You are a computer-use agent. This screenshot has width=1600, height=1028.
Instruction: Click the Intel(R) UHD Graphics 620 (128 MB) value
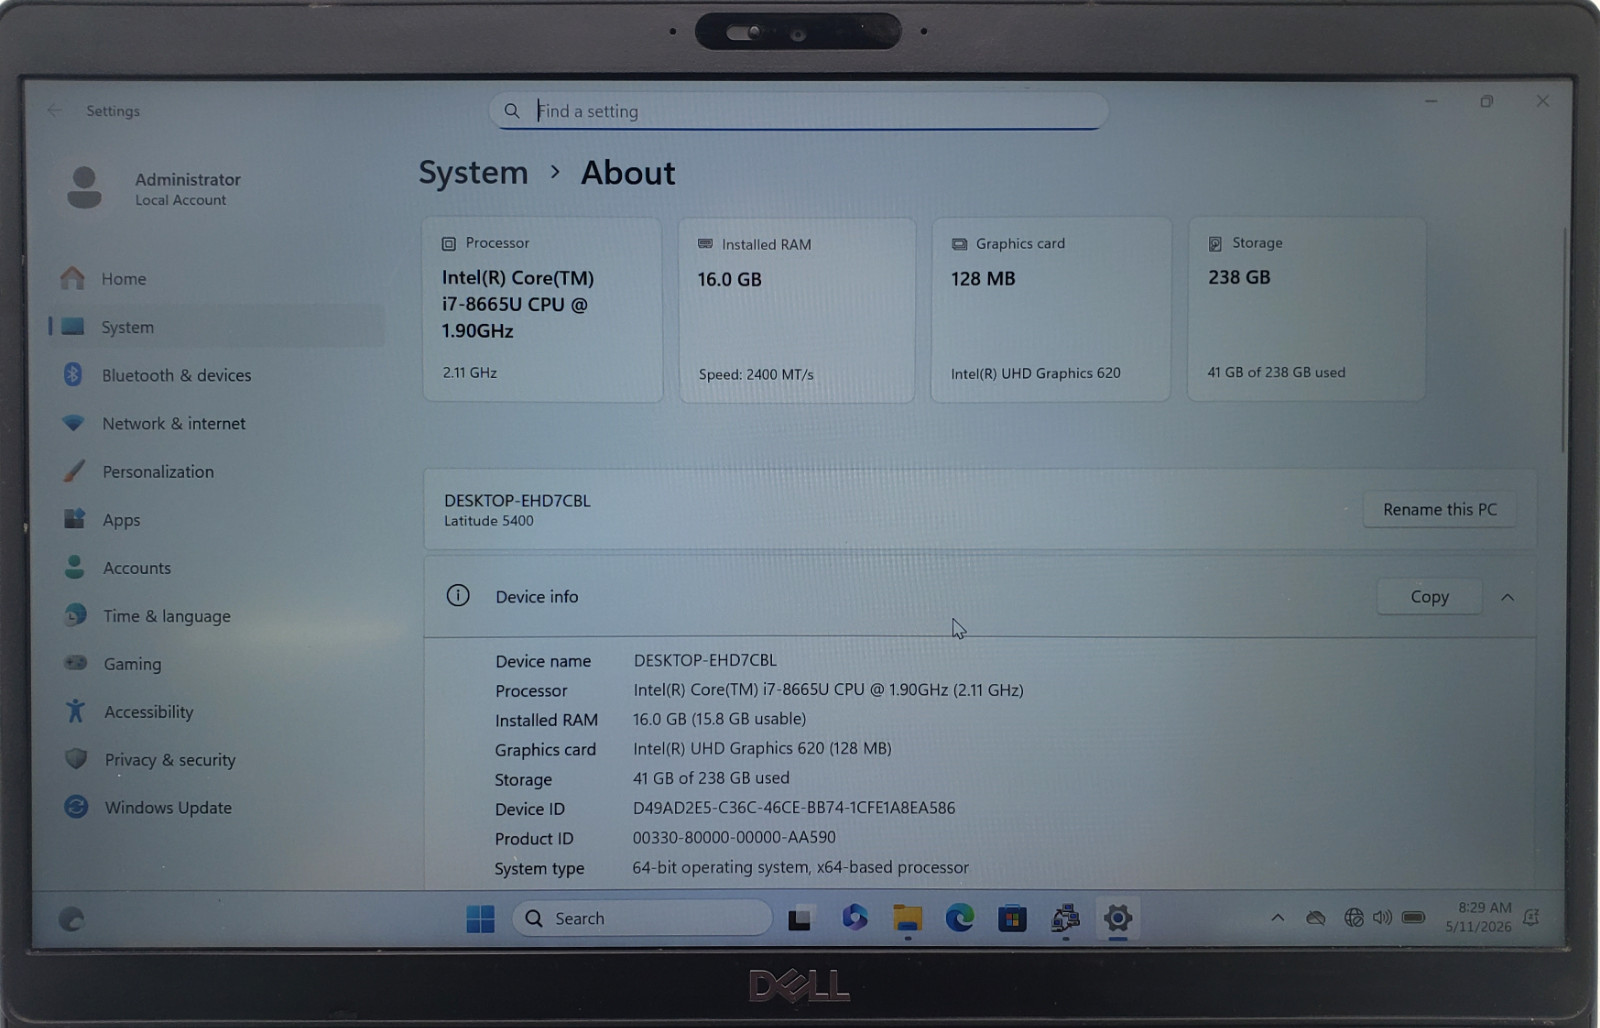click(762, 748)
